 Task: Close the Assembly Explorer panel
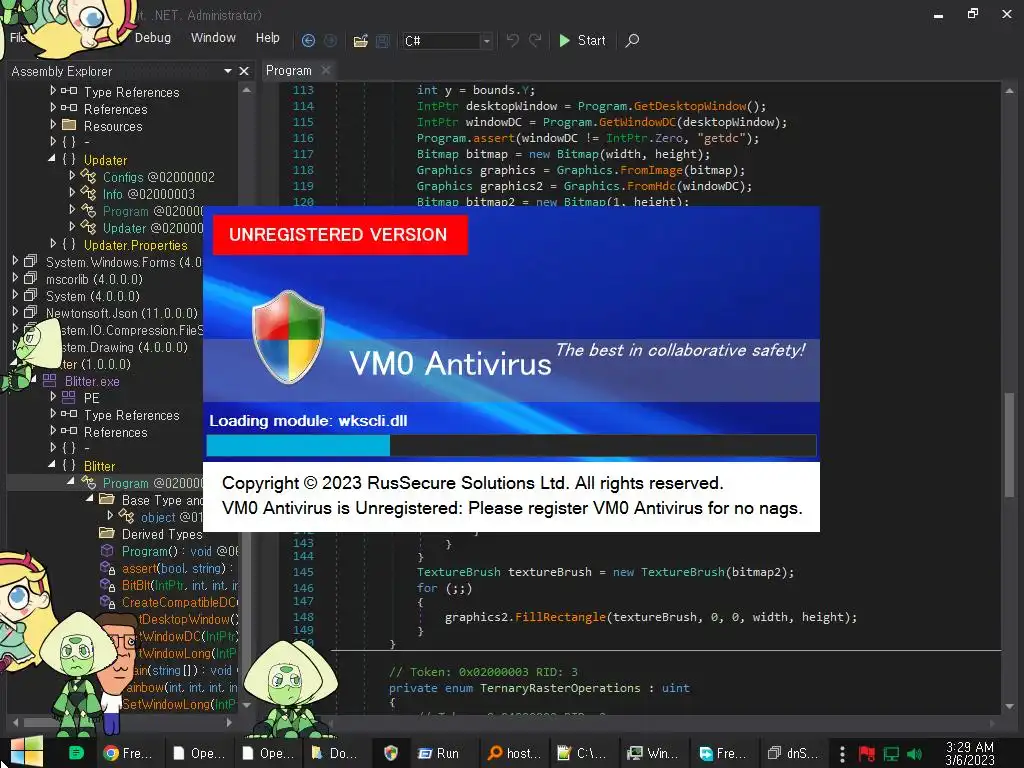coord(244,71)
